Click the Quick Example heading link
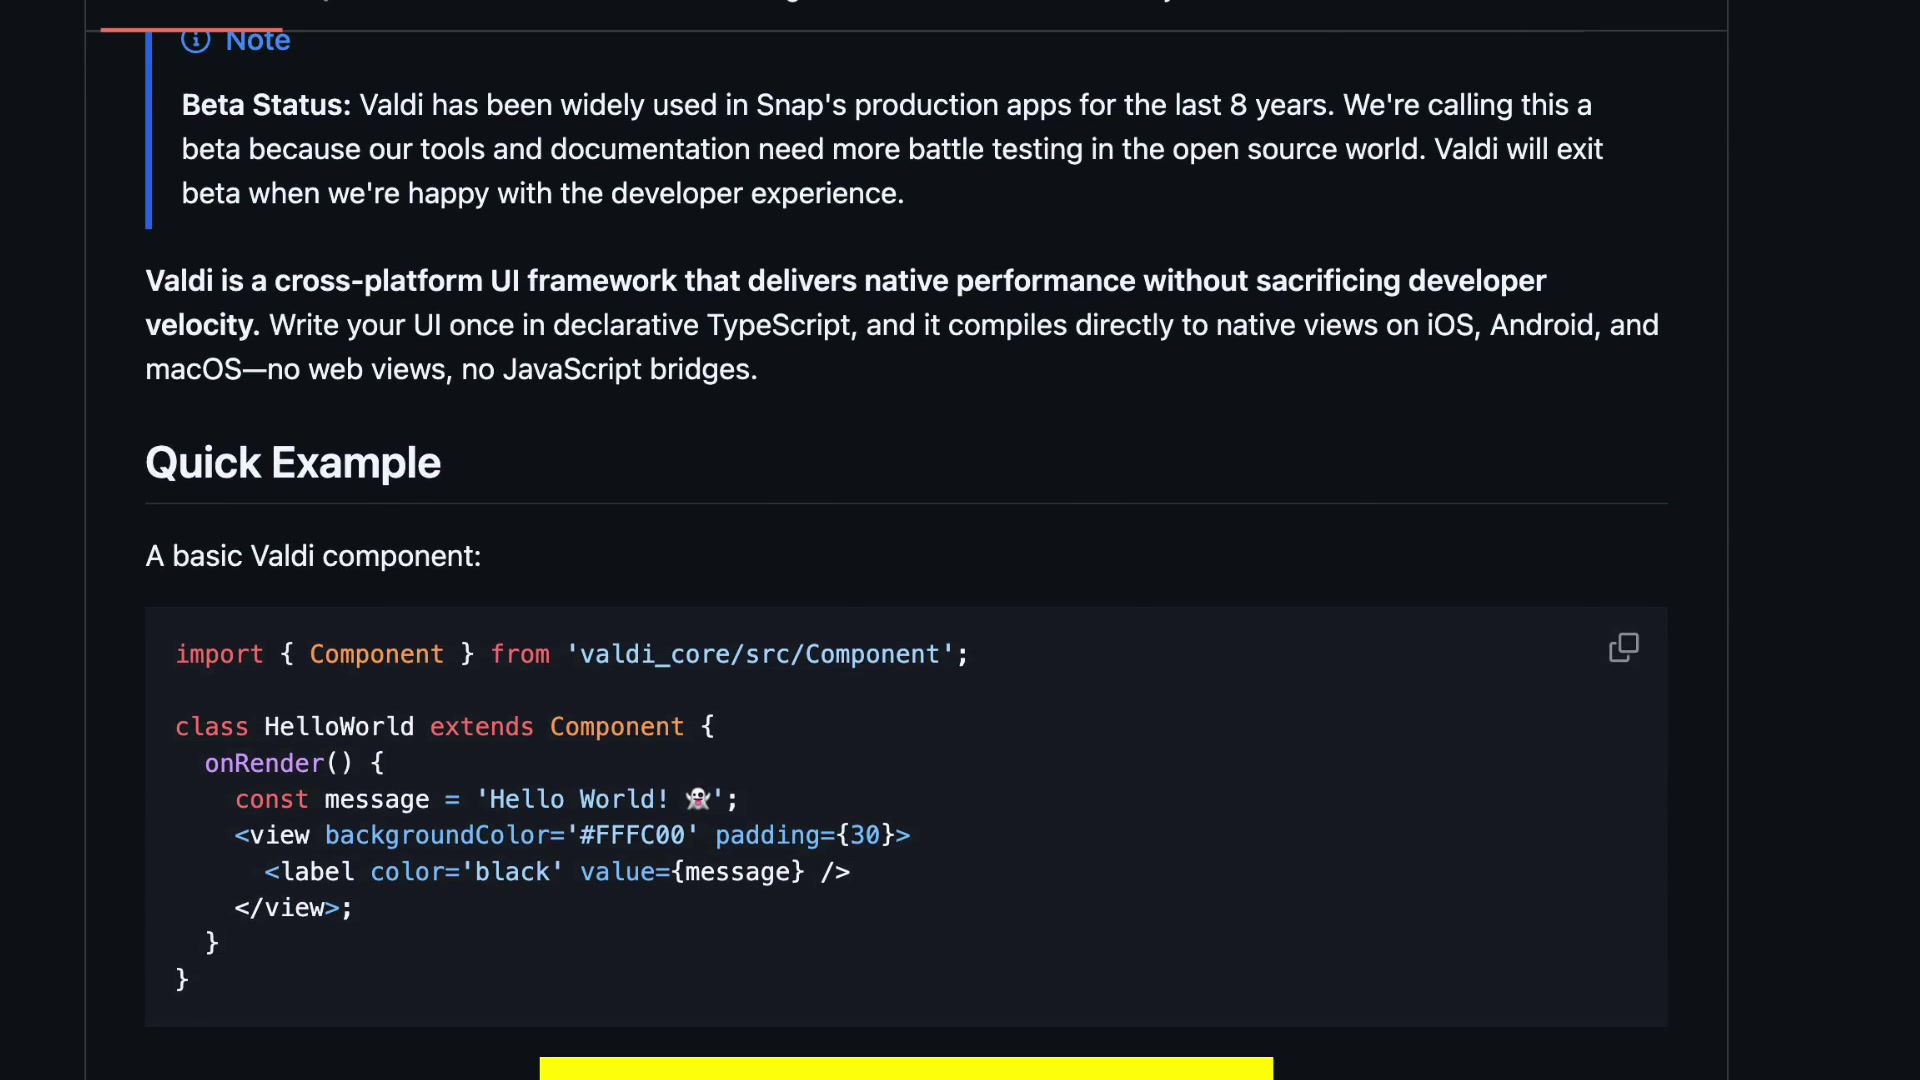The height and width of the screenshot is (1080, 1920). click(x=292, y=462)
